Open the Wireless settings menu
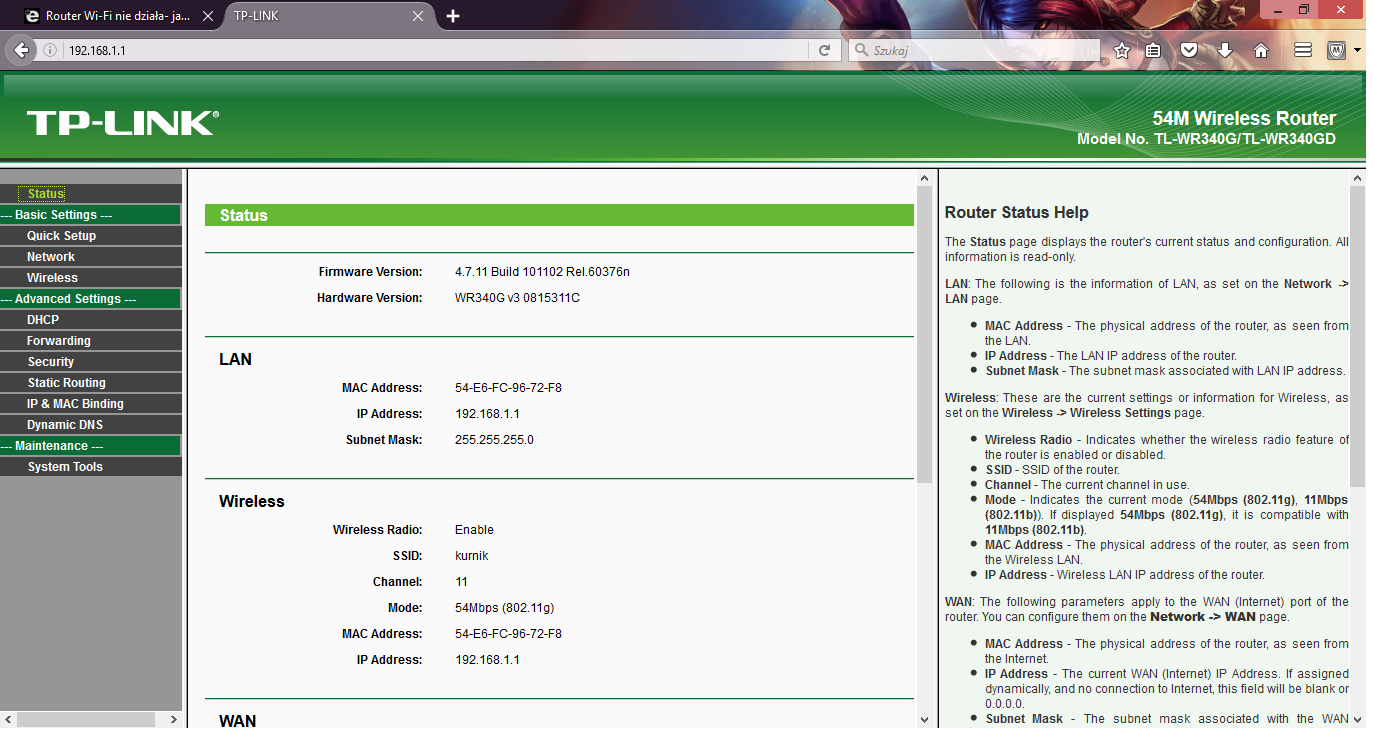Image resolution: width=1374 pixels, height=752 pixels. click(52, 278)
